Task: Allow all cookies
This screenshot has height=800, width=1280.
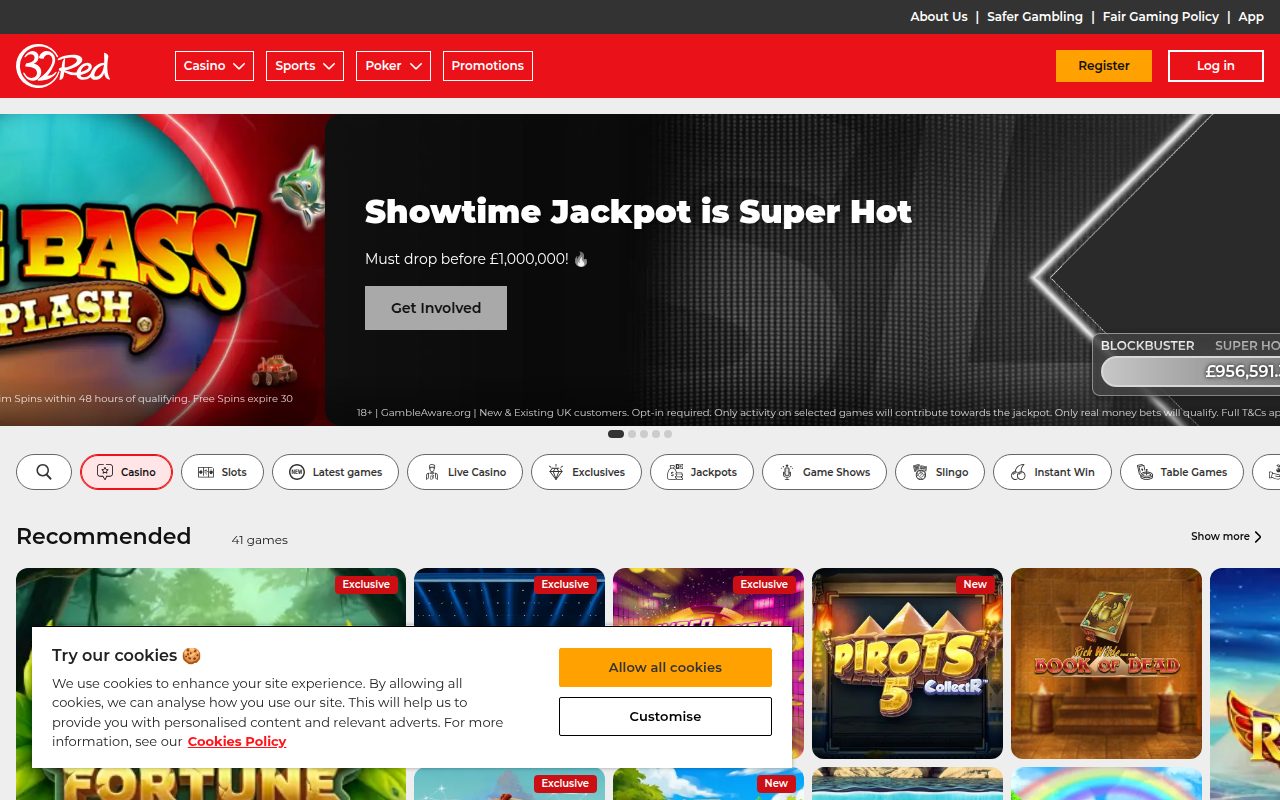Action: [665, 667]
